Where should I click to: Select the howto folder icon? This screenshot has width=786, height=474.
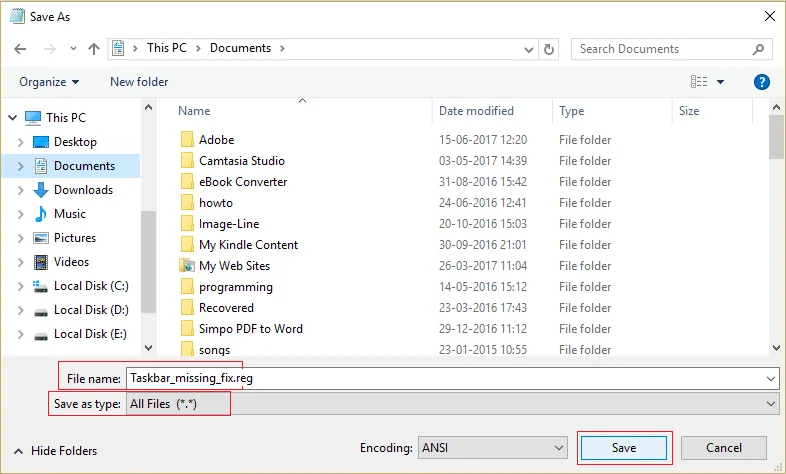click(187, 202)
